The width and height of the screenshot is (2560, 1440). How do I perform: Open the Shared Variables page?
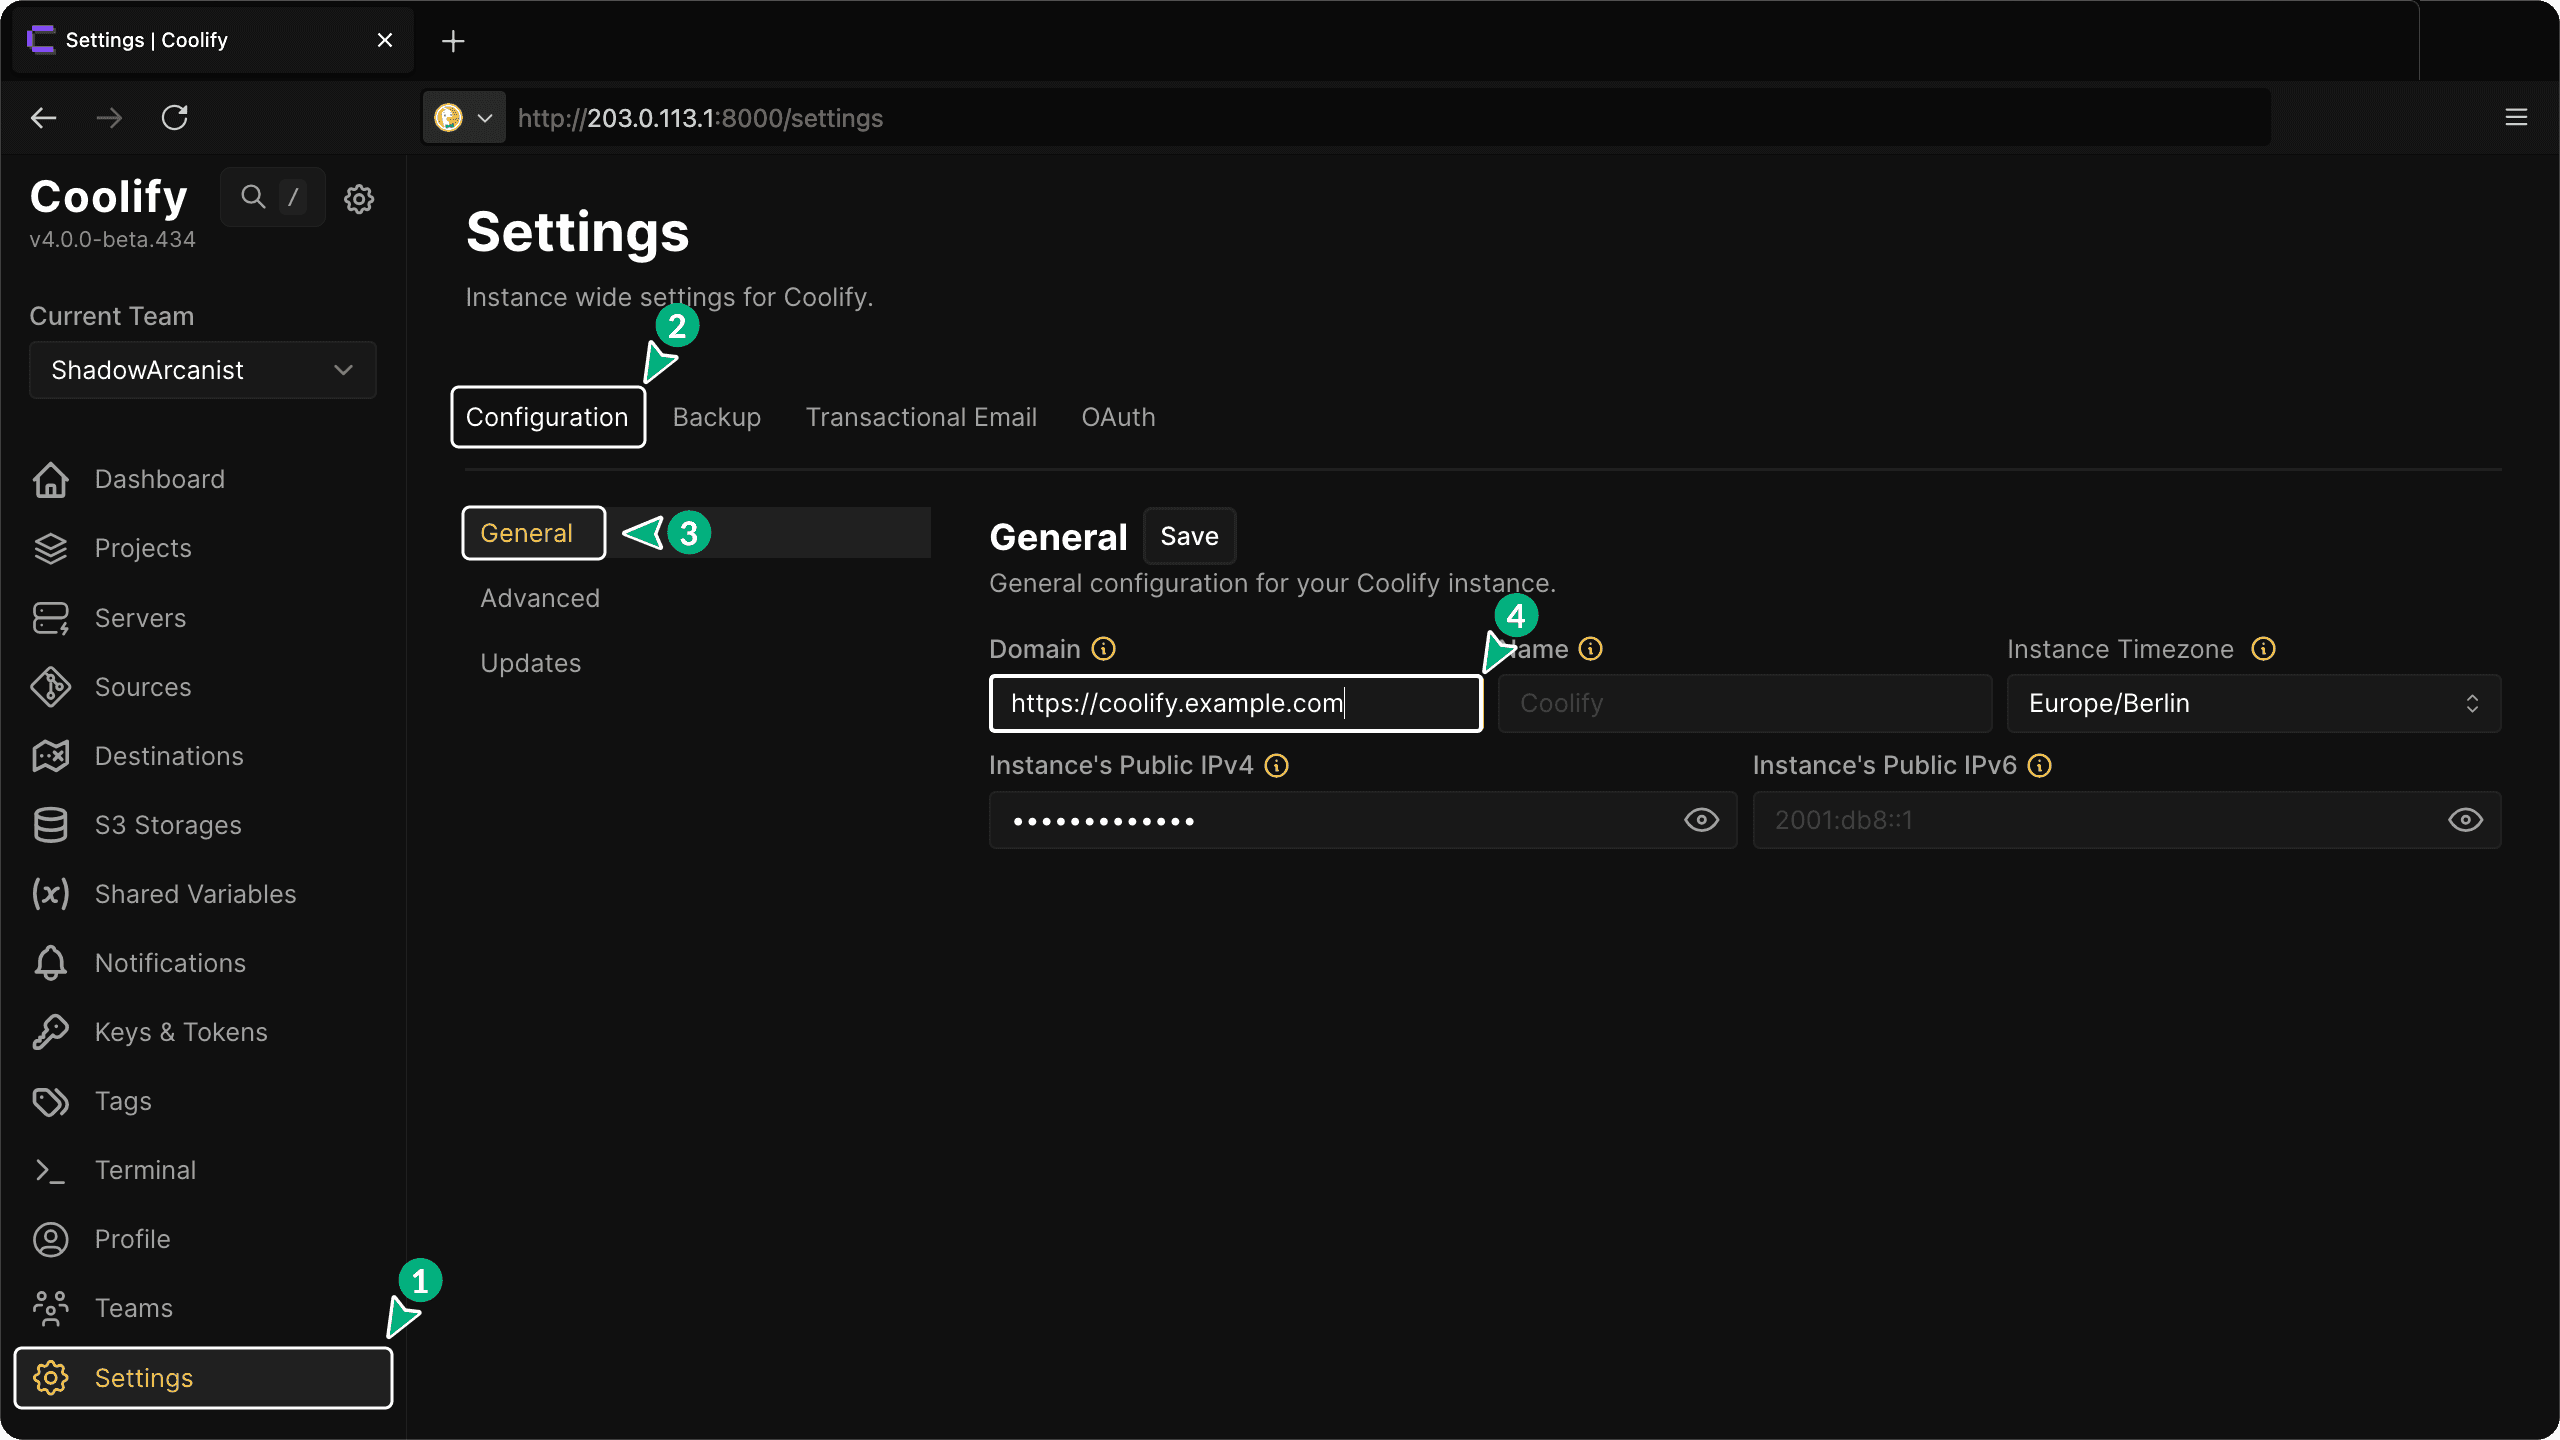[195, 894]
